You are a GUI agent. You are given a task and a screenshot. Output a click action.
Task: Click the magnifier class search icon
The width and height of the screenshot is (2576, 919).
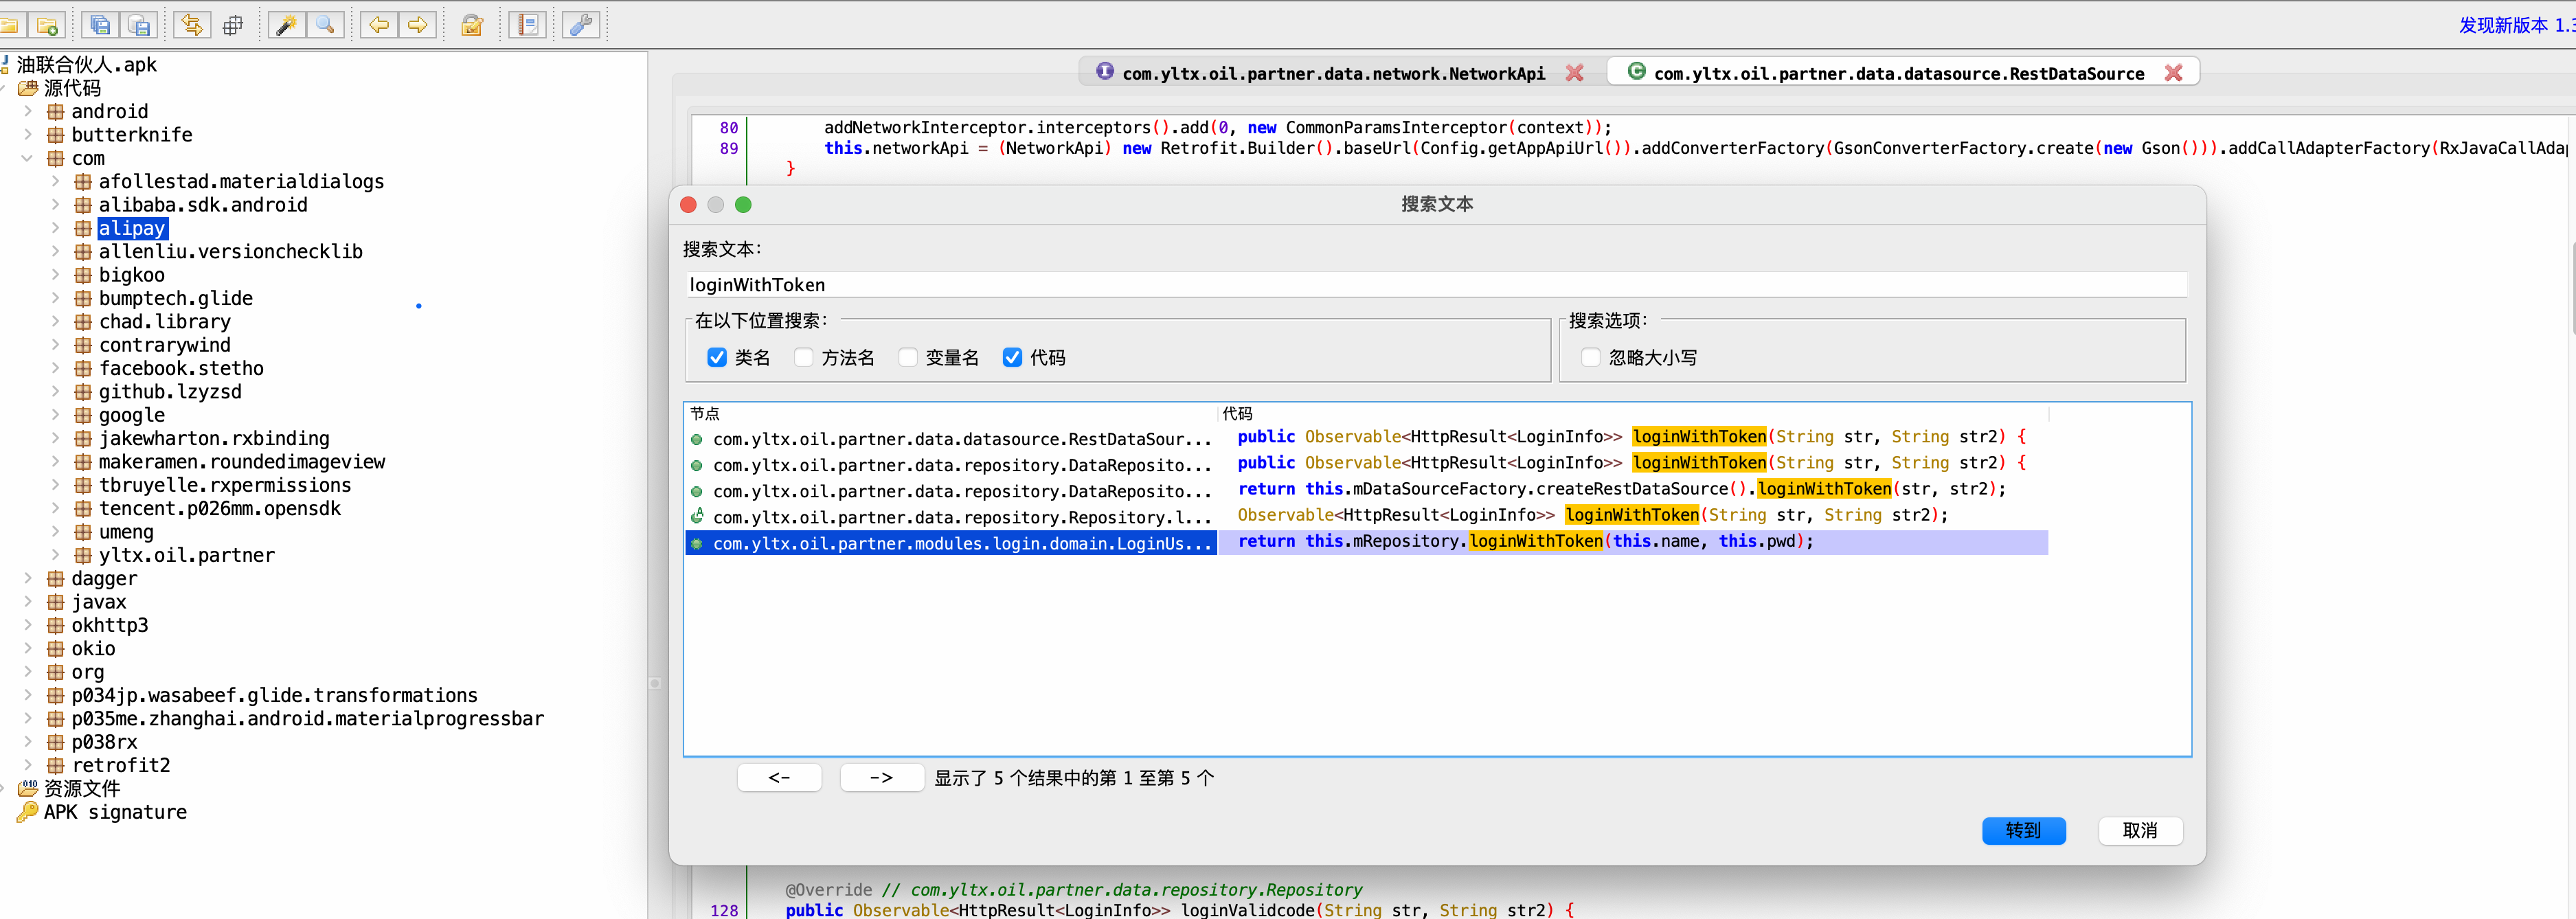[326, 25]
